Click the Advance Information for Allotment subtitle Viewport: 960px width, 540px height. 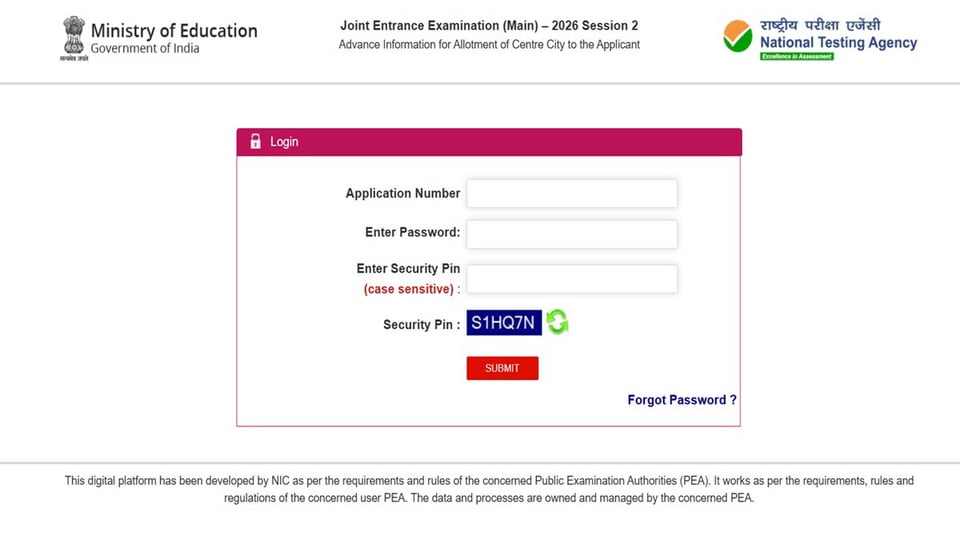(x=489, y=45)
